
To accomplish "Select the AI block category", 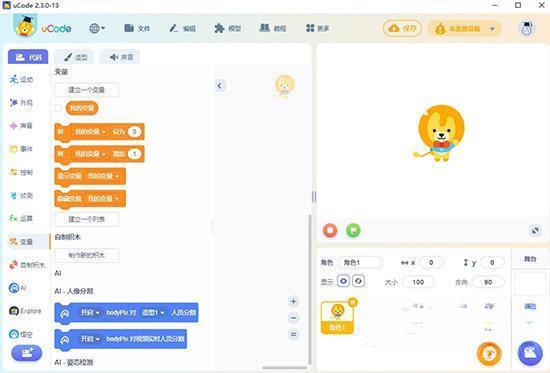I will 18,288.
